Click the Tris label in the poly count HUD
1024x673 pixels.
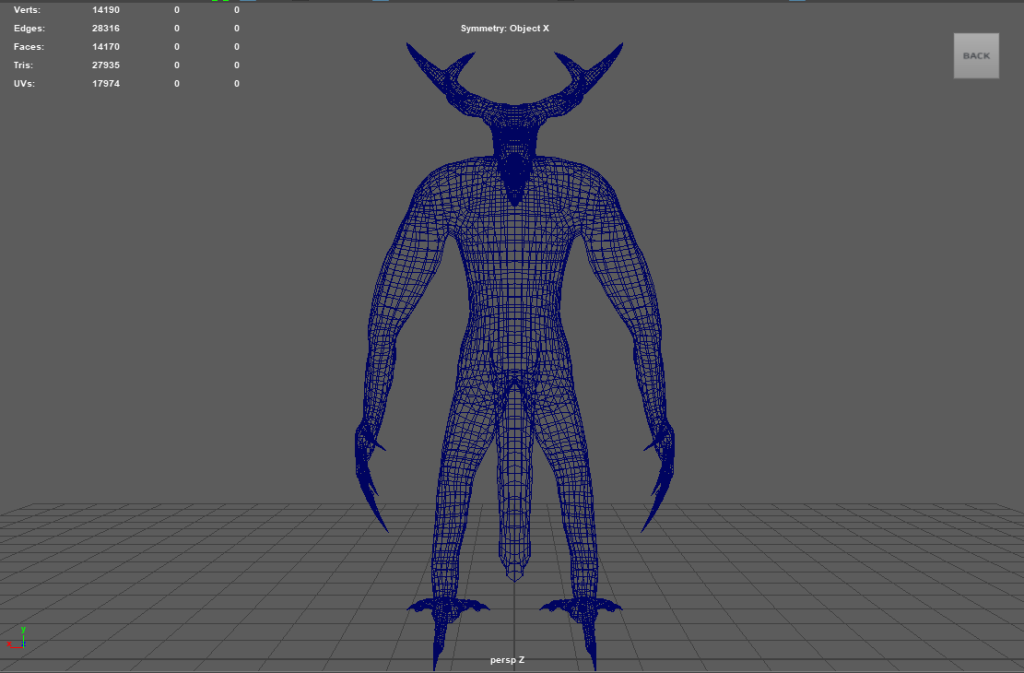click(x=25, y=65)
